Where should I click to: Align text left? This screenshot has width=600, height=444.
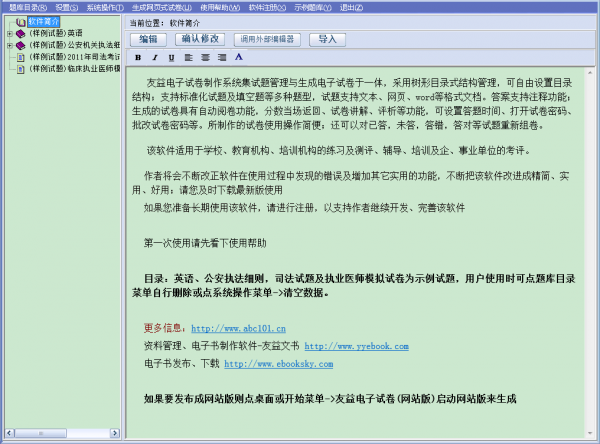pos(188,57)
